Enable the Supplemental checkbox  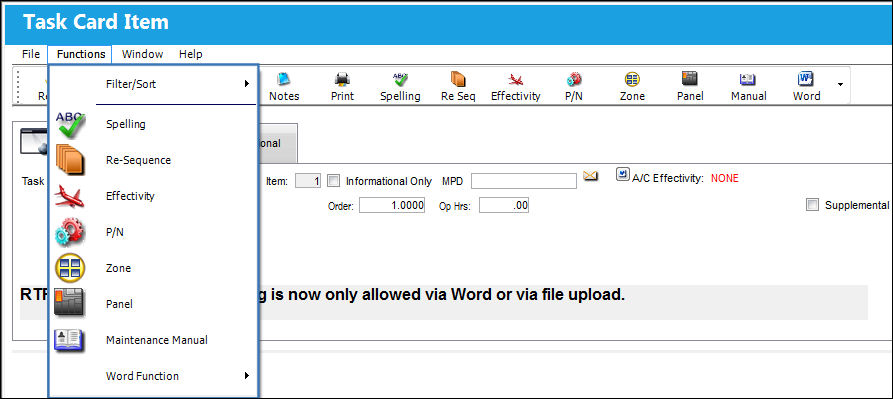pyautogui.click(x=812, y=205)
